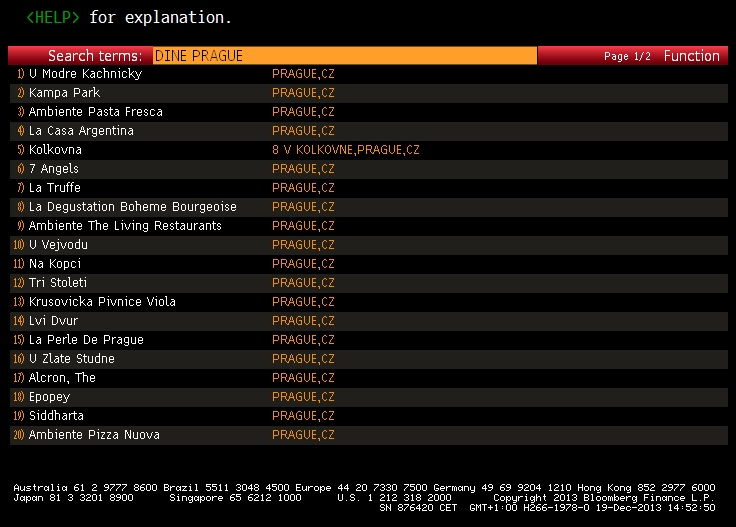Open result 18 Epopey
736x527 pixels.
coord(49,397)
